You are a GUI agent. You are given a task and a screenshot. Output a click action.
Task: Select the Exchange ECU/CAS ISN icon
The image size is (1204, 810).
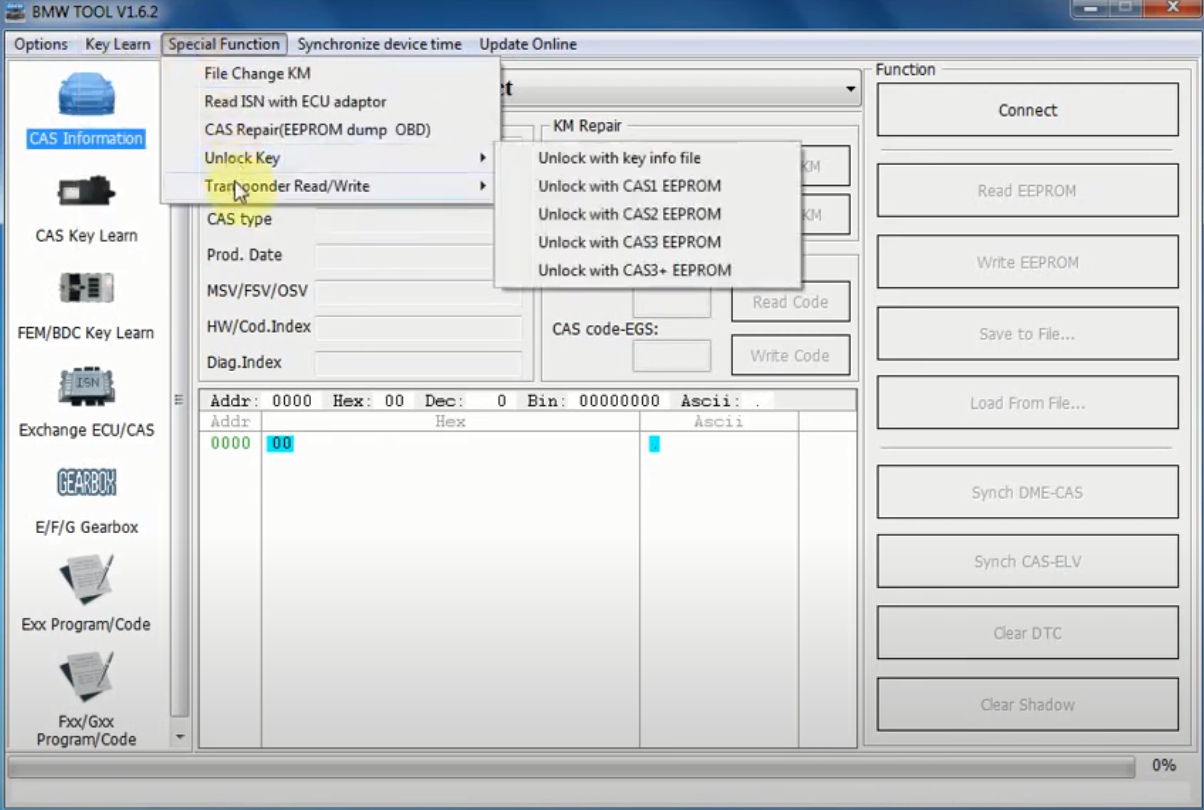click(x=86, y=386)
